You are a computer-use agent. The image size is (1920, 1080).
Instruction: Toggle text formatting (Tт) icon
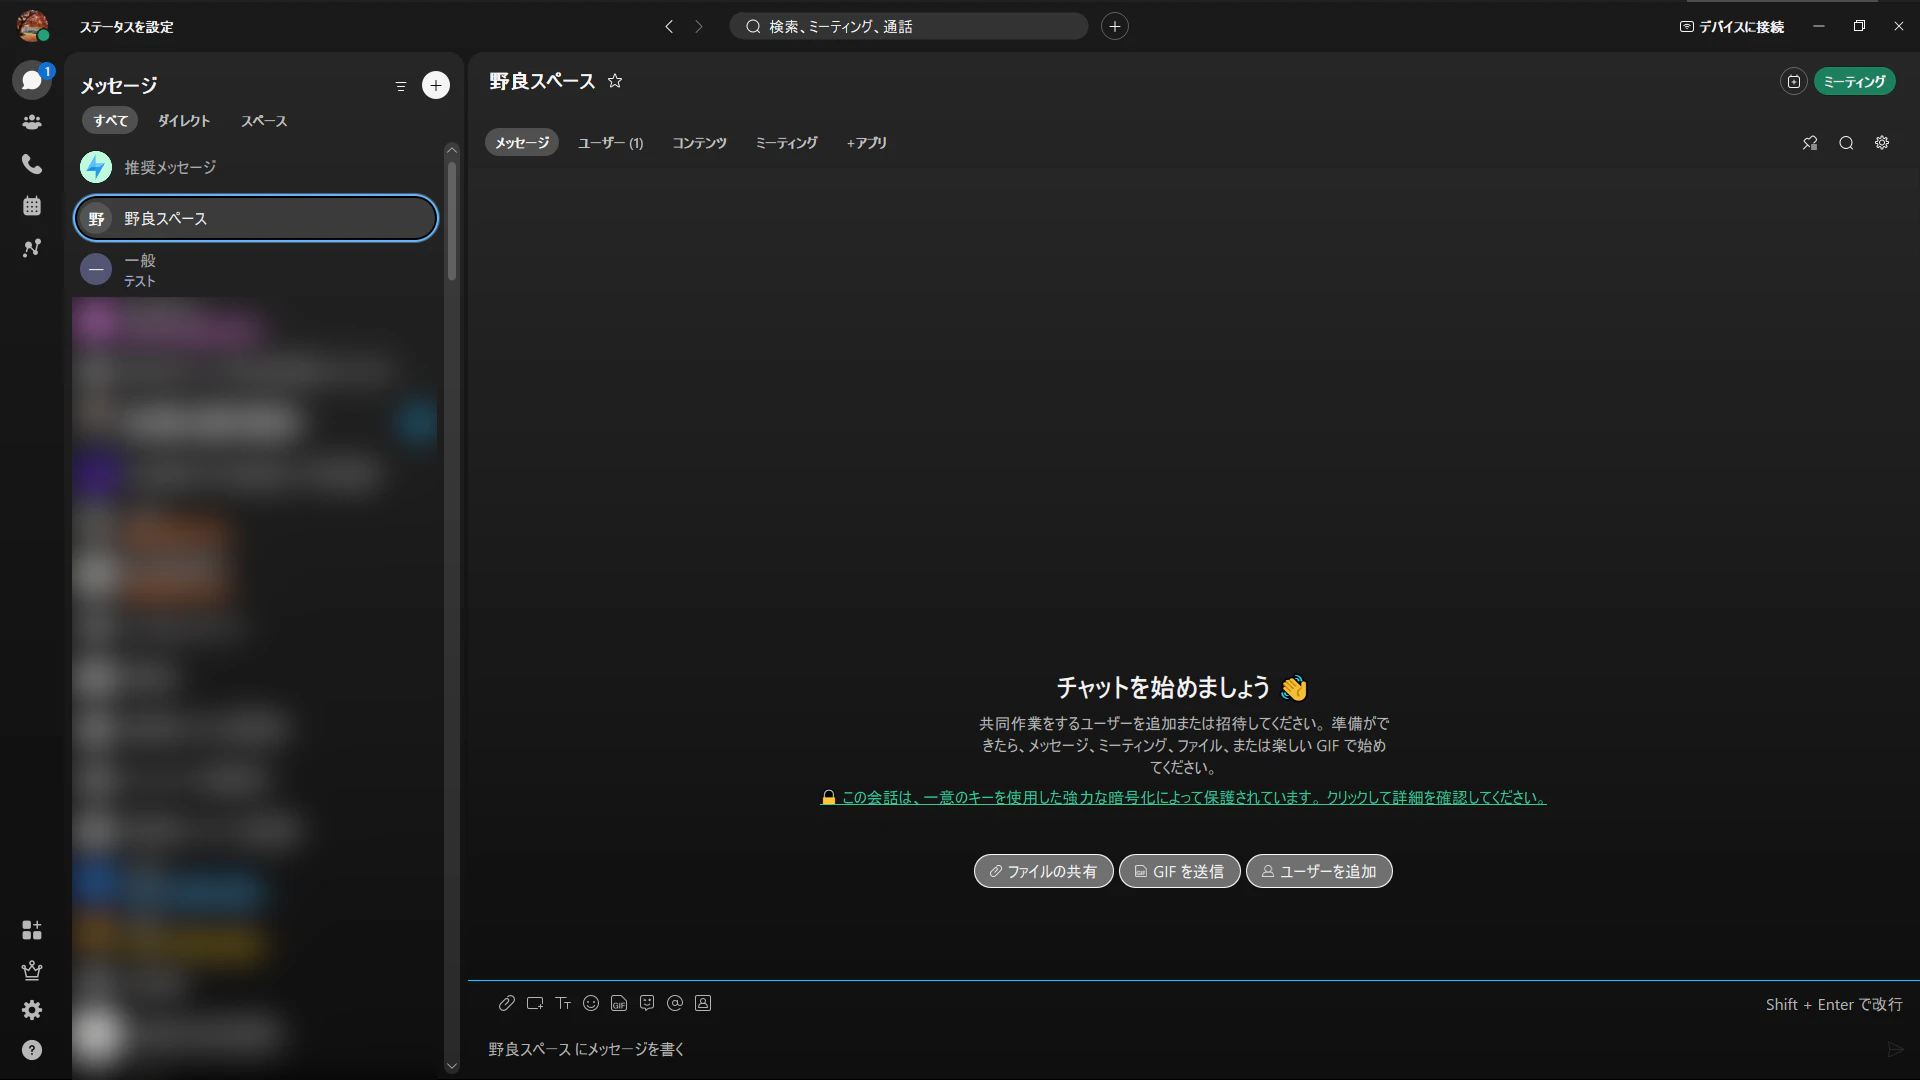pos(563,1003)
